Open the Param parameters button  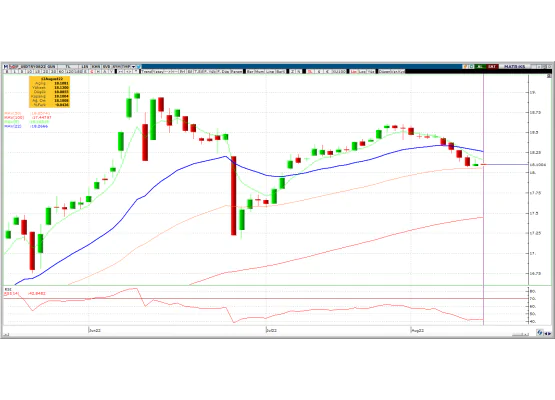click(237, 71)
